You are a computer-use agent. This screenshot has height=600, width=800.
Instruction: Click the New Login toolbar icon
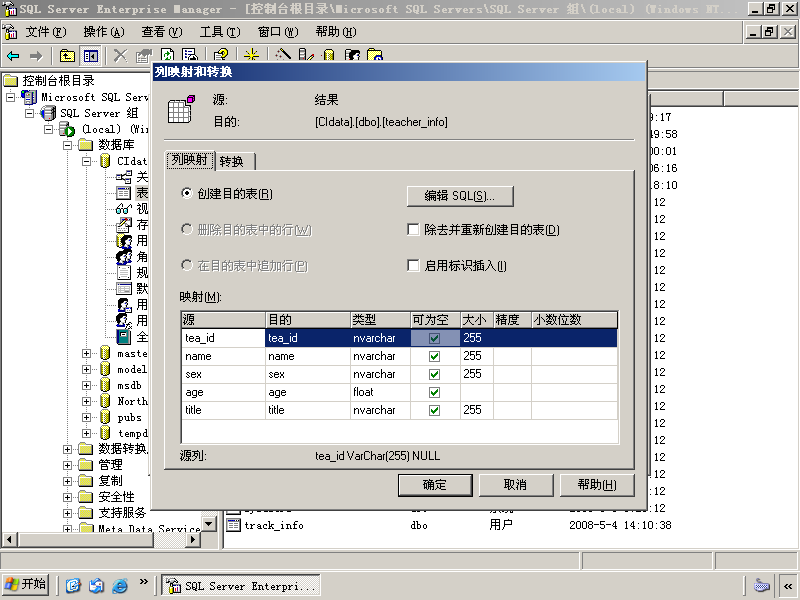(x=352, y=55)
